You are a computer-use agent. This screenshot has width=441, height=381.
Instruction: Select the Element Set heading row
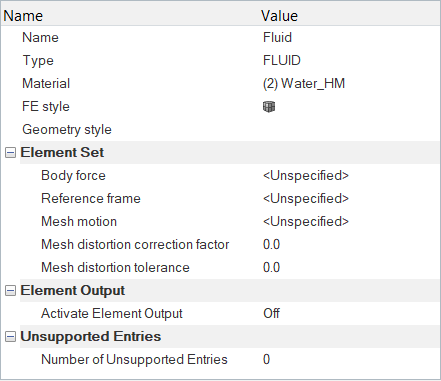pos(229,153)
